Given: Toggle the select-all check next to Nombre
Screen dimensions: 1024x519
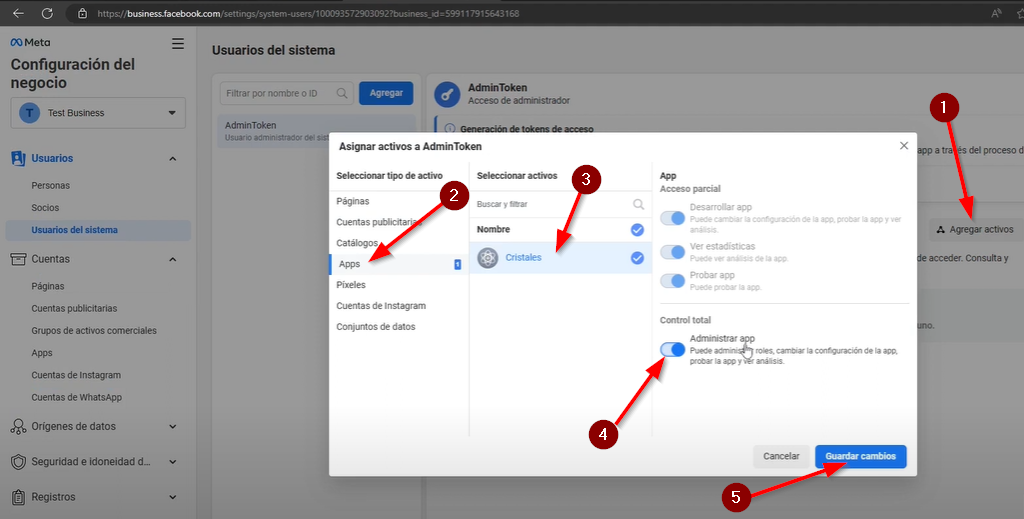Looking at the screenshot, I should (x=637, y=230).
